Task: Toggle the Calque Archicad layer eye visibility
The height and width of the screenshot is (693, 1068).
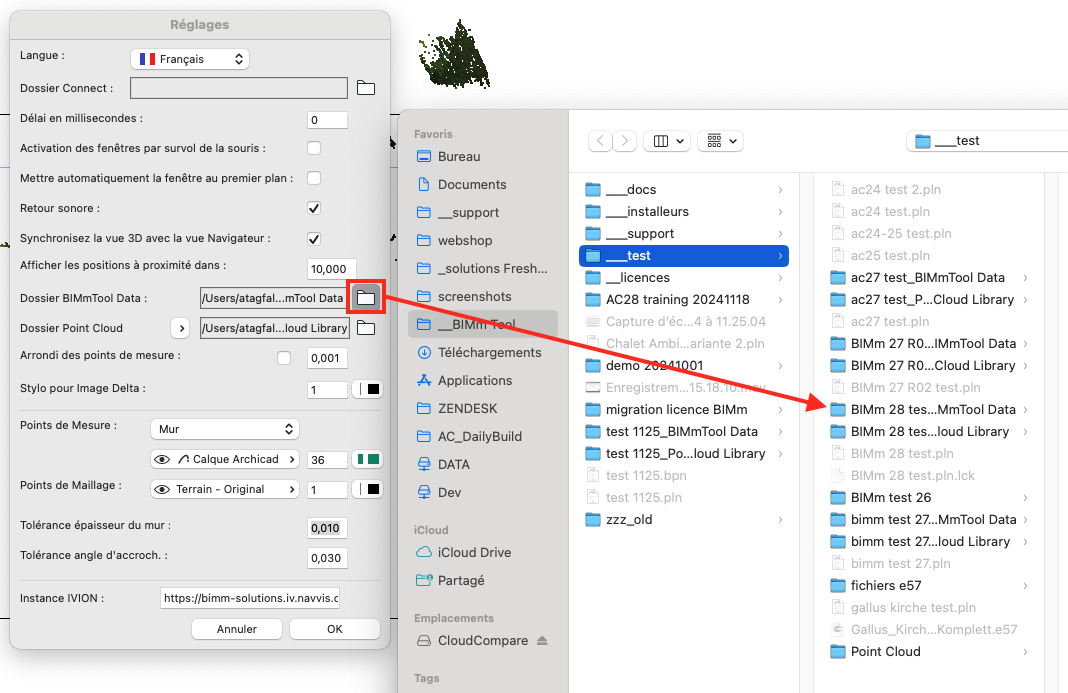Action: point(162,459)
